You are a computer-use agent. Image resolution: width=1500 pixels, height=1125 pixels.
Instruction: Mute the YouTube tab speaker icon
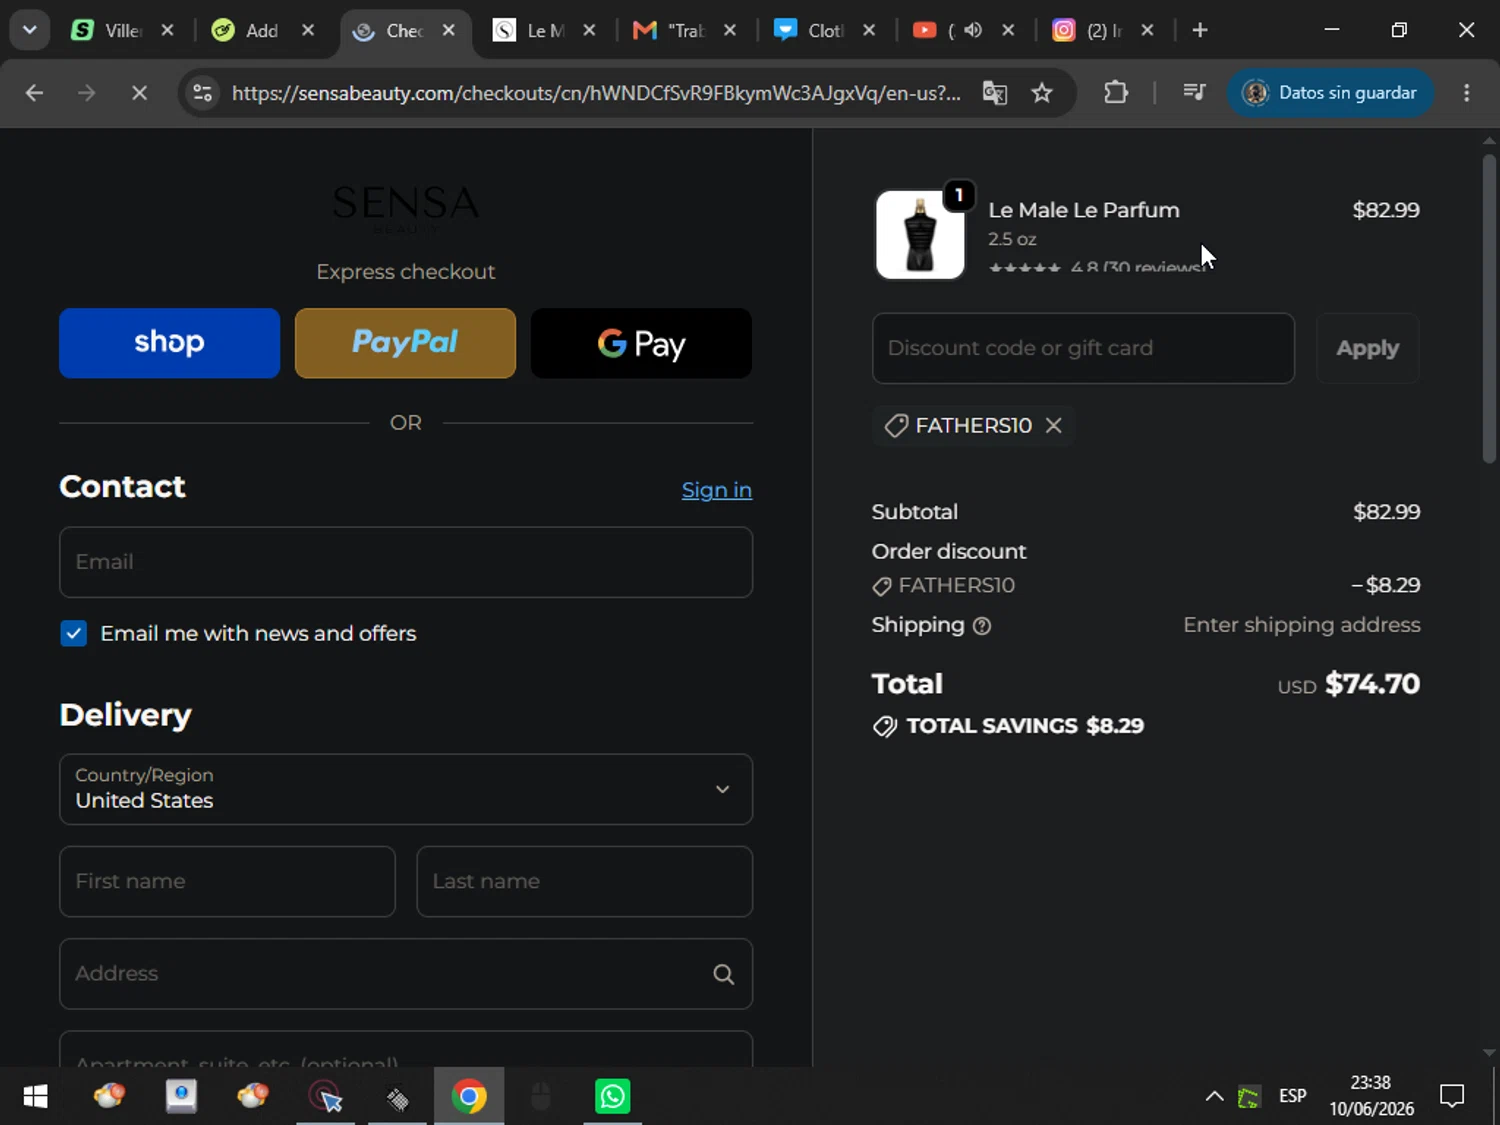(972, 30)
